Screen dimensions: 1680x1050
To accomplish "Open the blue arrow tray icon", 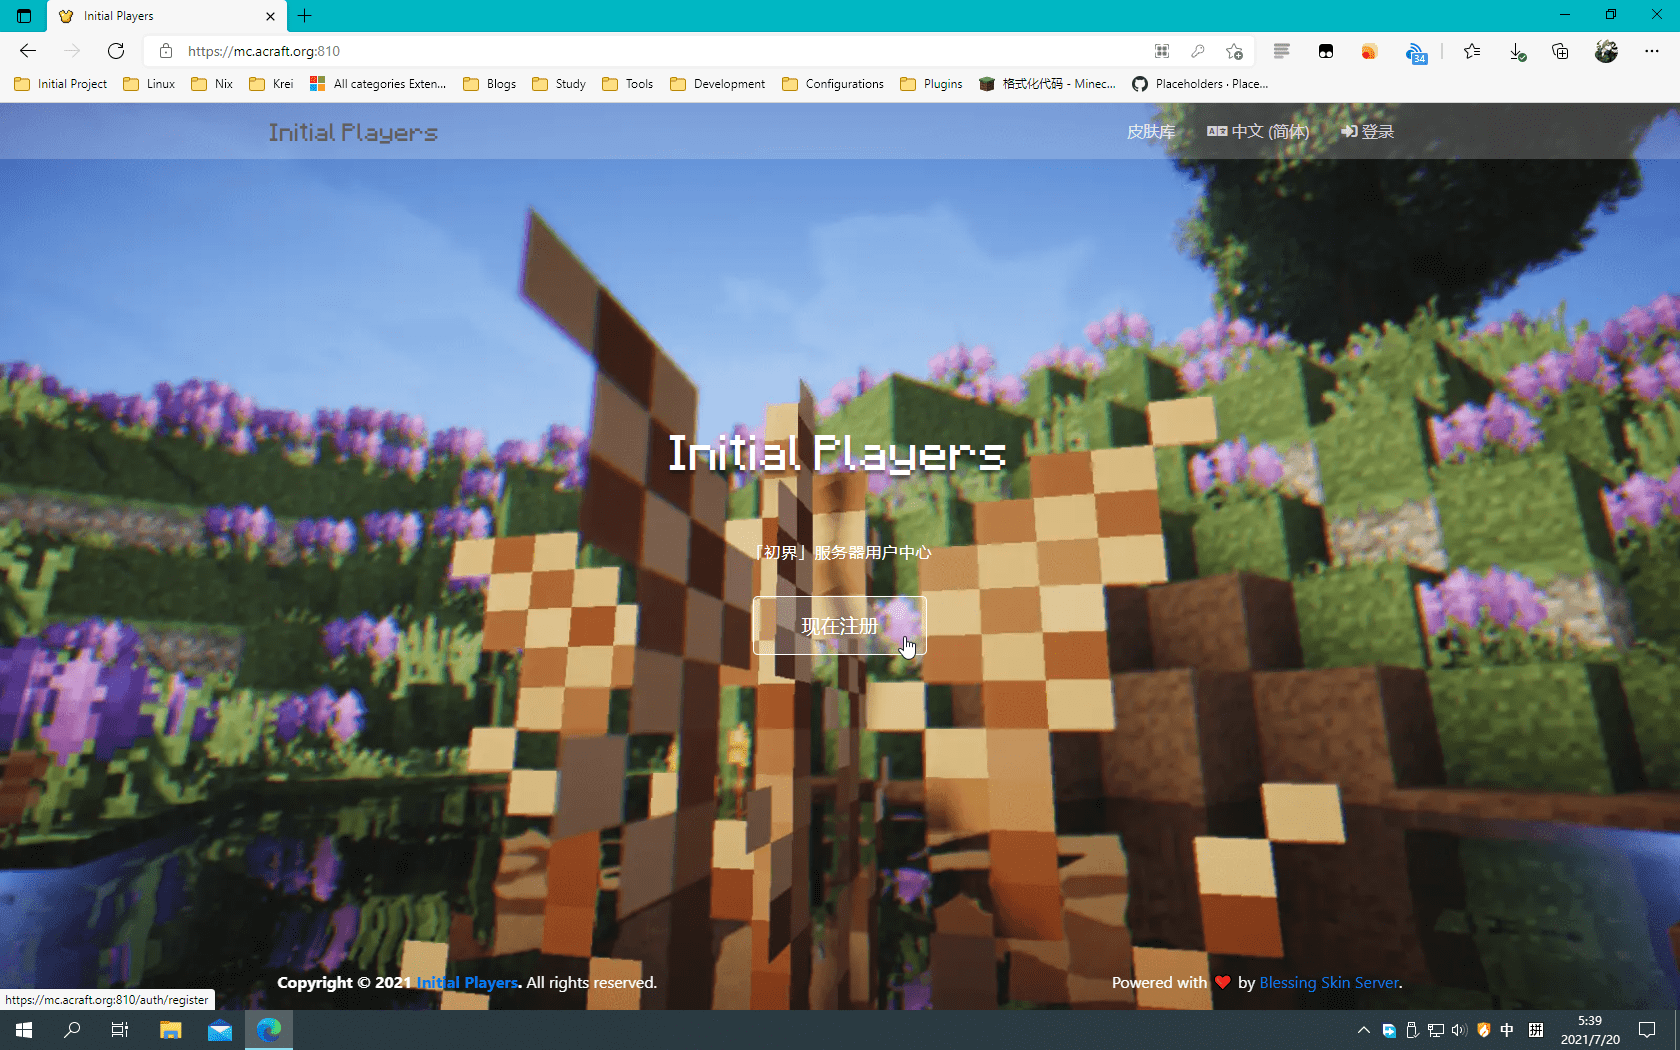I will tap(1389, 1030).
